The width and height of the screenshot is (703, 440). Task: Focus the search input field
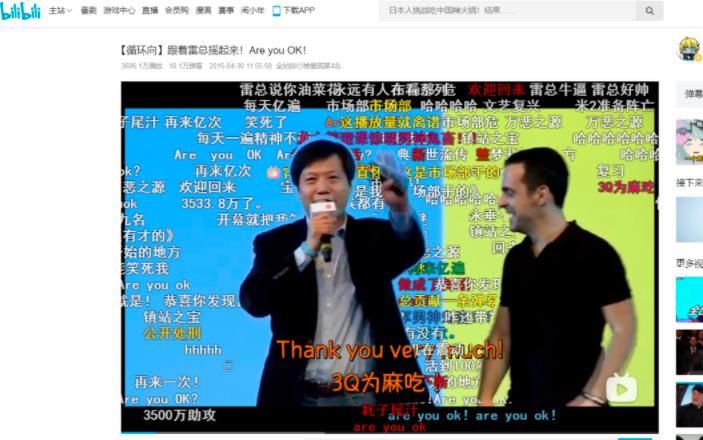point(505,11)
